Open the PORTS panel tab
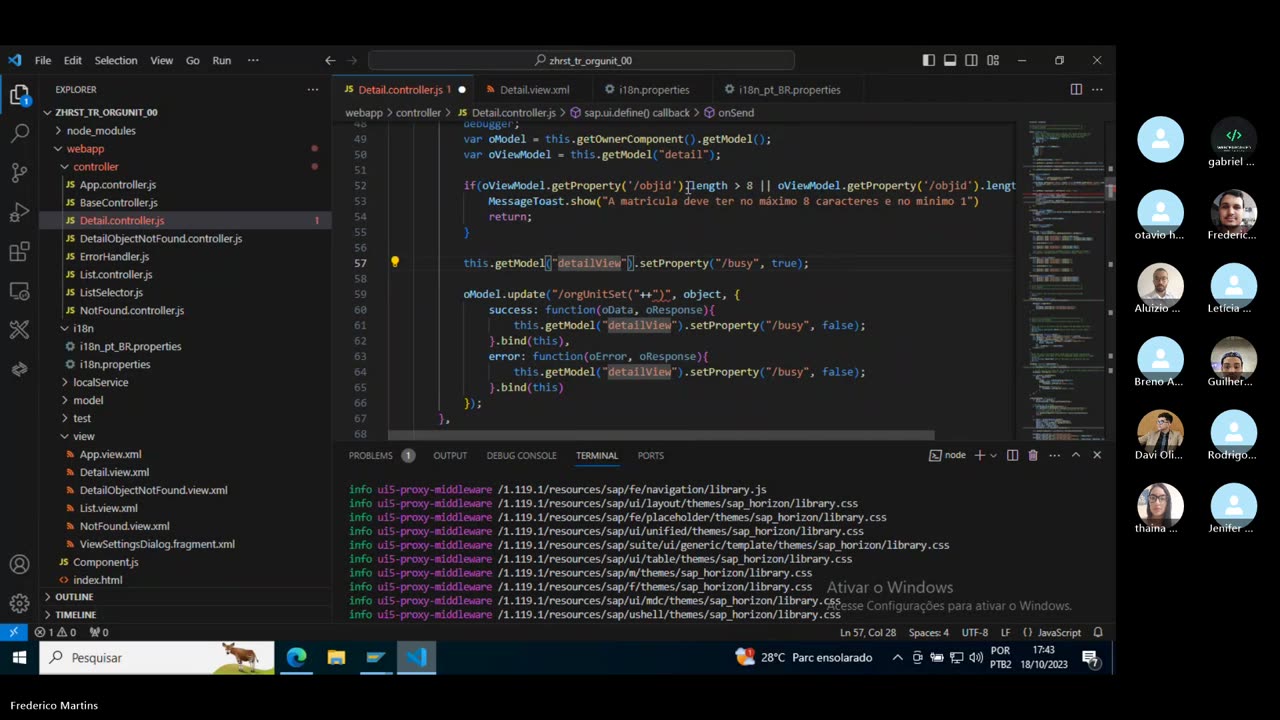The height and width of the screenshot is (720, 1280). tap(651, 455)
